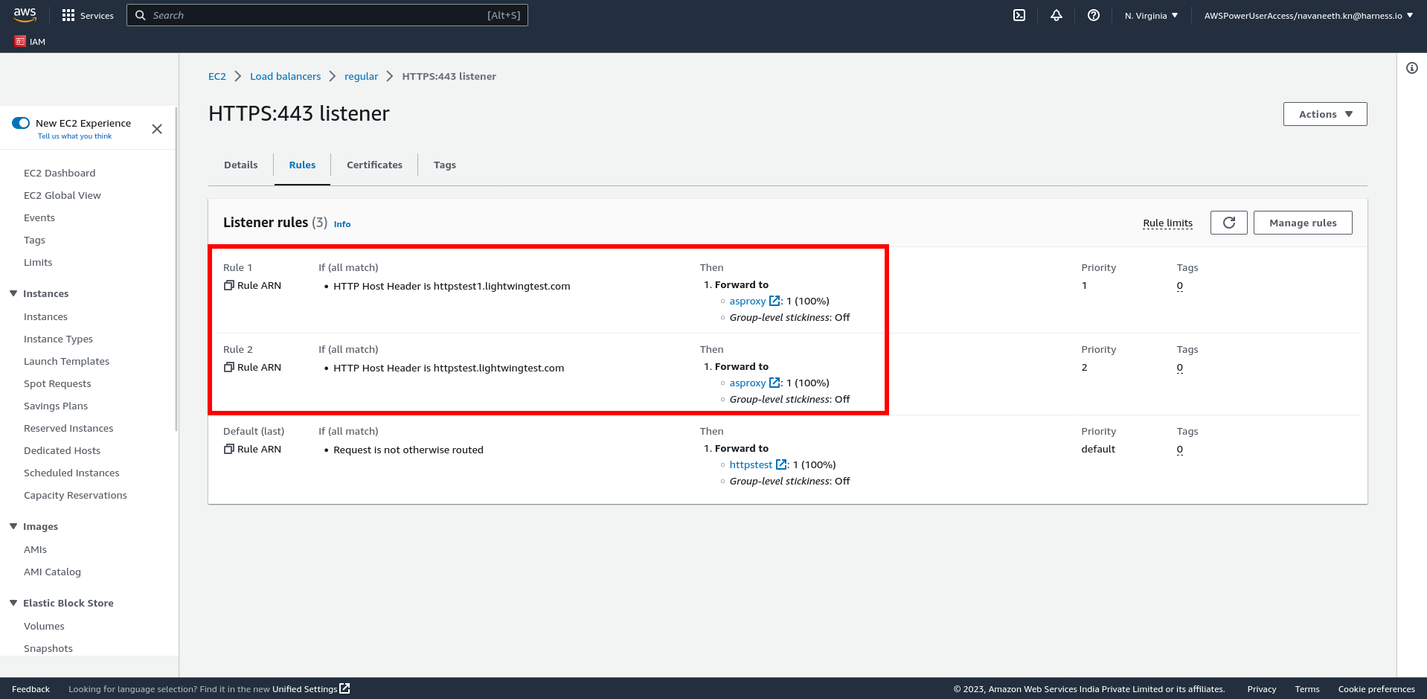
Task: Switch to the Certificates tab
Action: 374,165
